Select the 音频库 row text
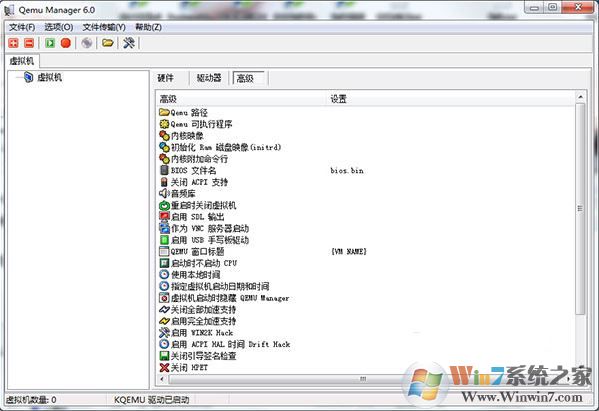This screenshot has width=599, height=411. point(183,194)
